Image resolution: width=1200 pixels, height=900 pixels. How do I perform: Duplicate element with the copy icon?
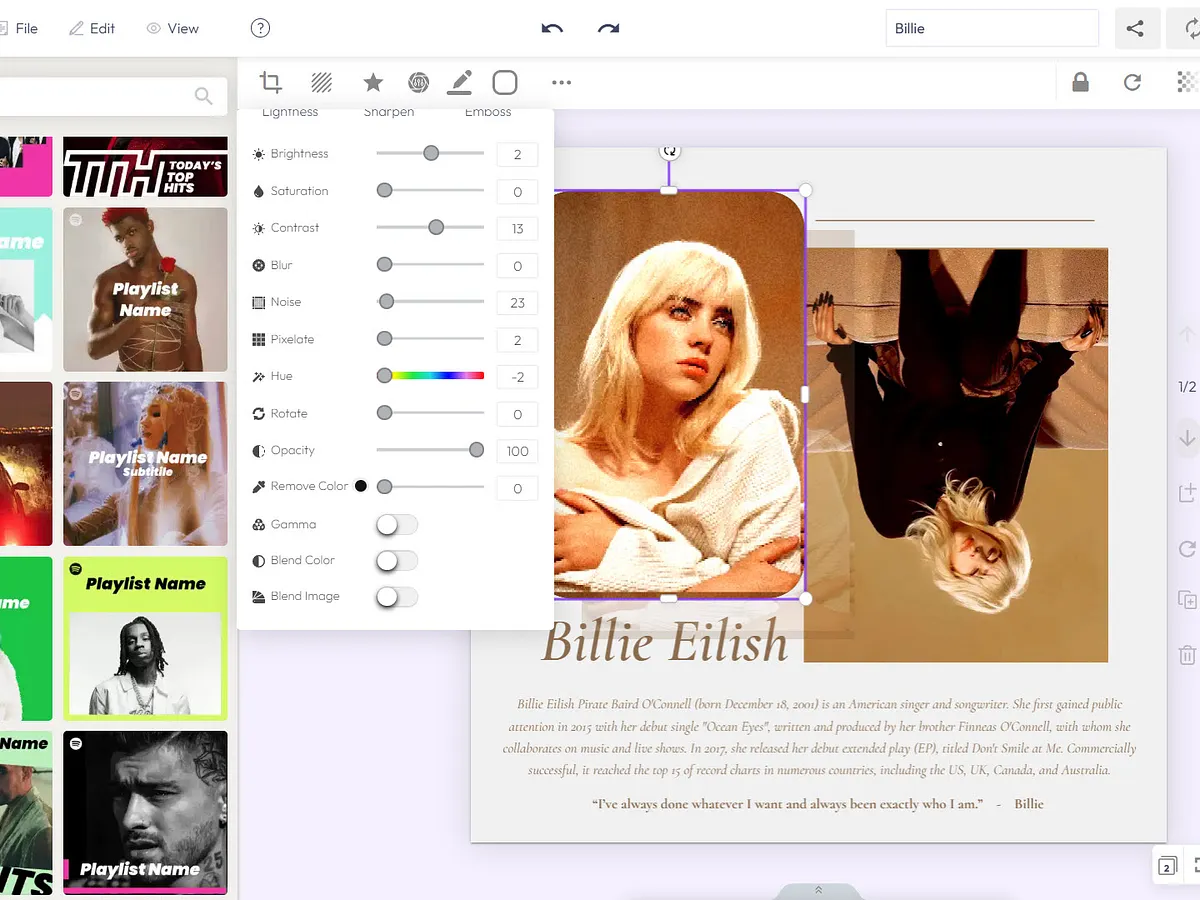(x=1187, y=598)
